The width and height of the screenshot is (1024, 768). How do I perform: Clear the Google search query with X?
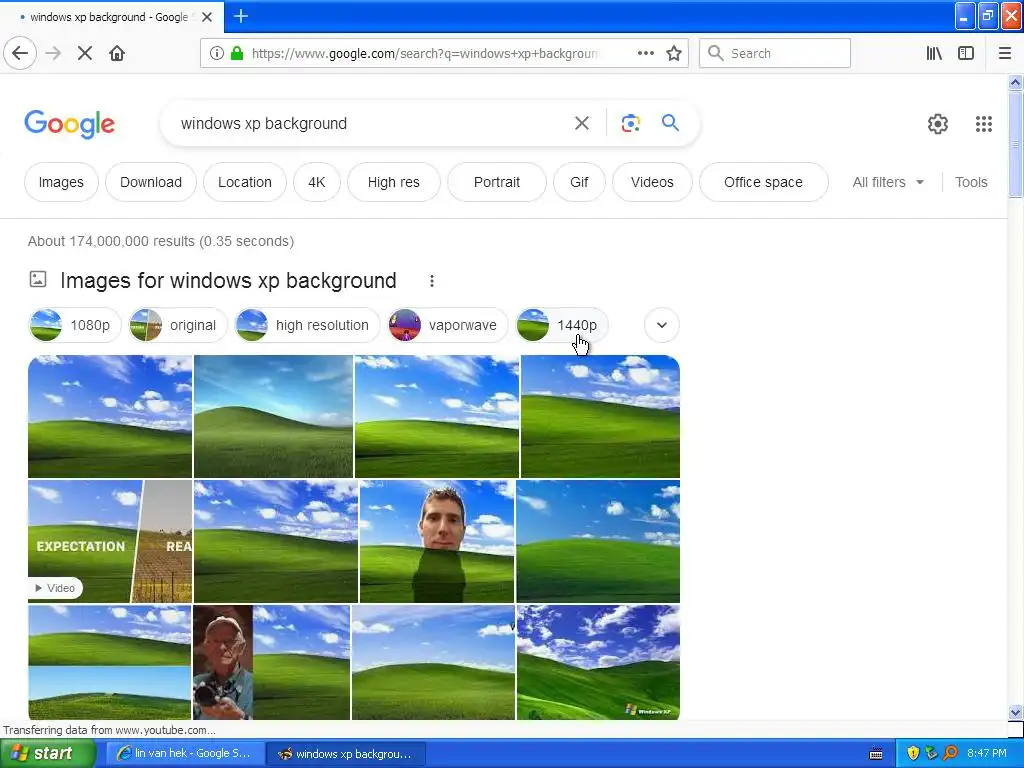tap(582, 123)
